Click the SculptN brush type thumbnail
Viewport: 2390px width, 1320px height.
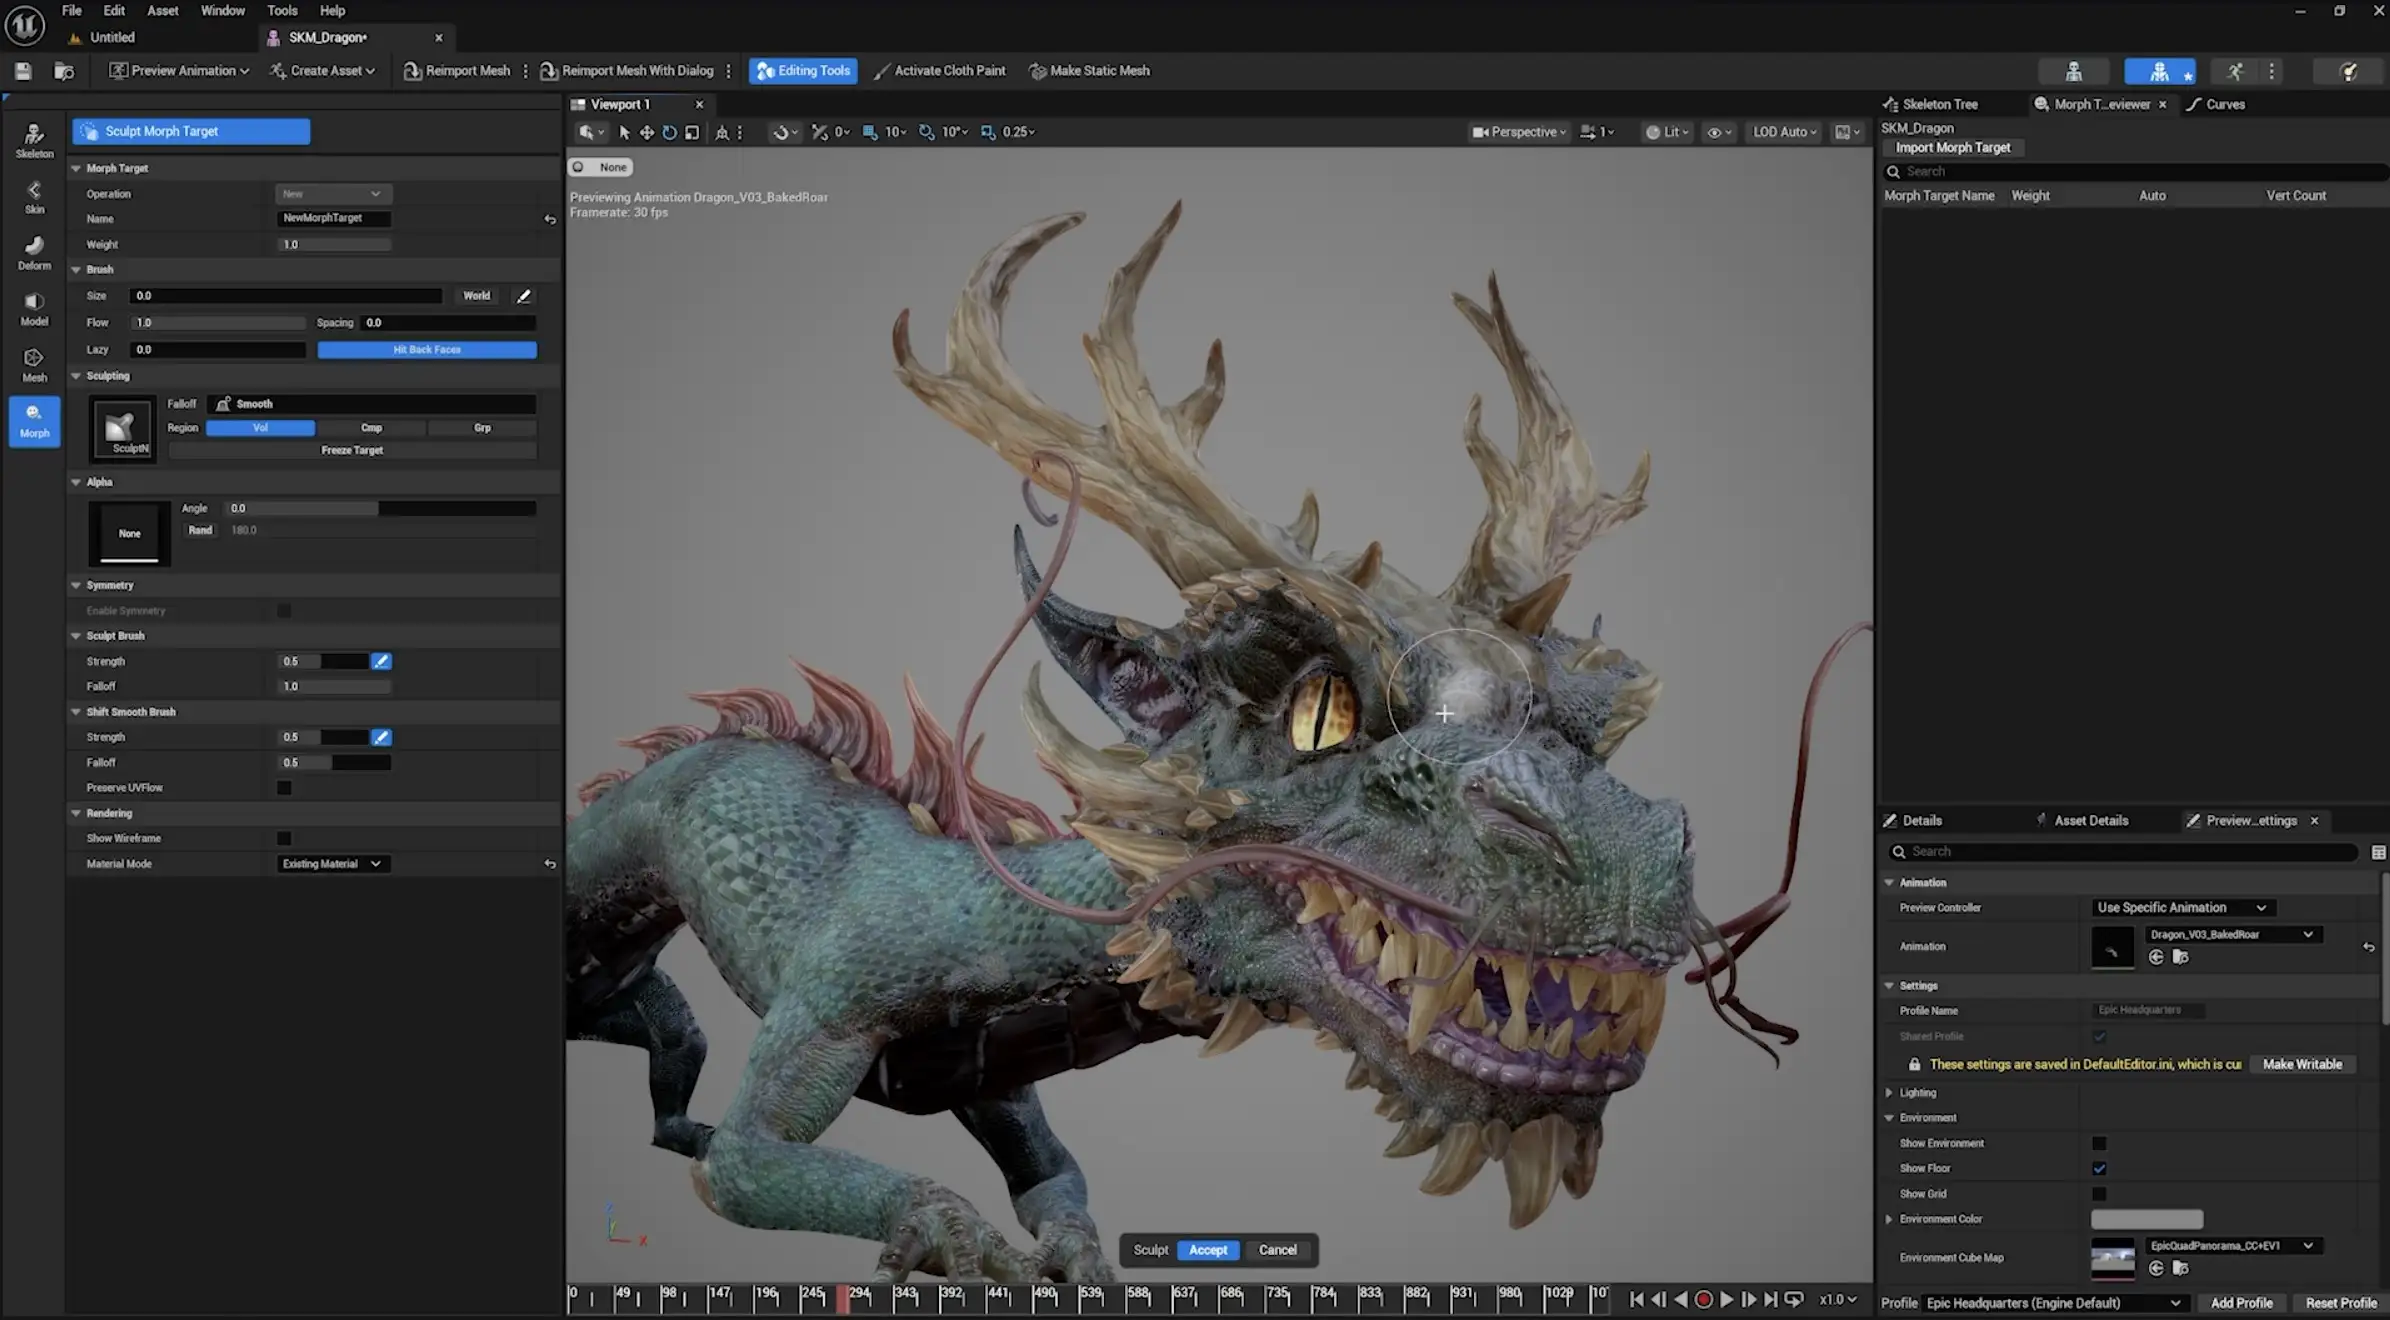pyautogui.click(x=121, y=429)
